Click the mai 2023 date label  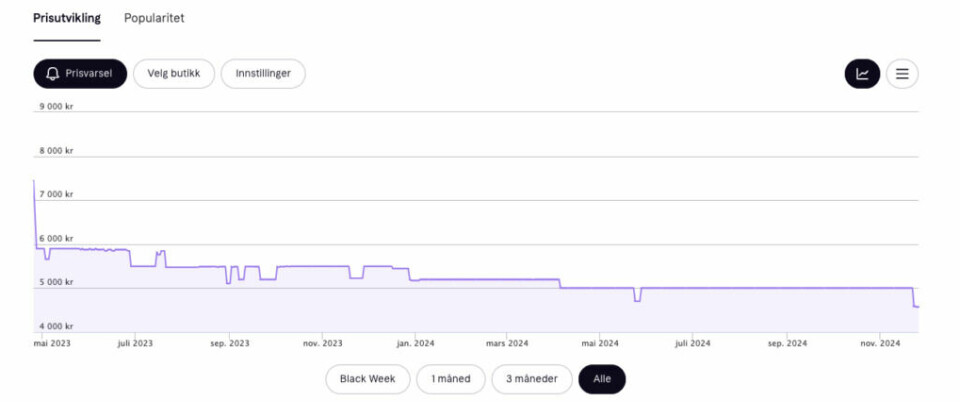tap(52, 344)
